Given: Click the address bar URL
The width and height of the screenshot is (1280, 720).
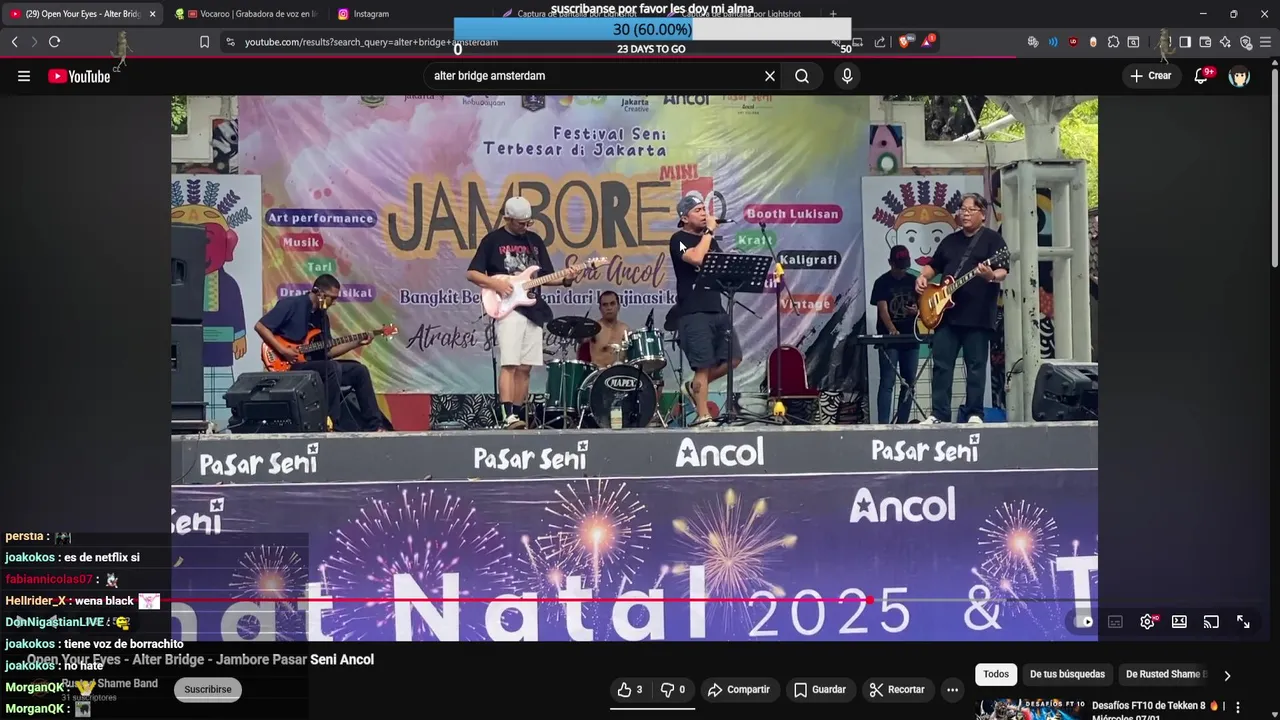Looking at the screenshot, I should (371, 42).
